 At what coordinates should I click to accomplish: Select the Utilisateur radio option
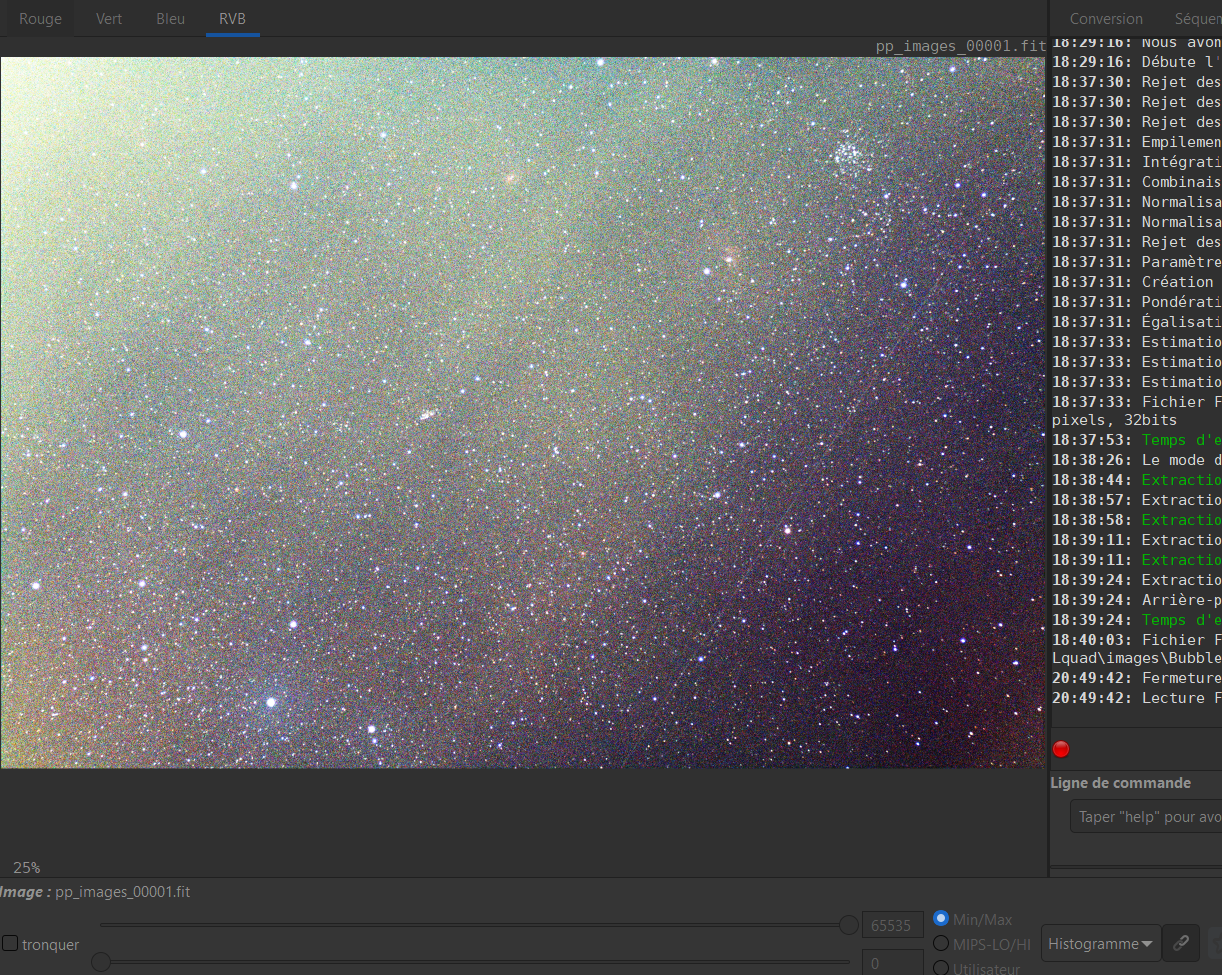[x=941, y=967]
